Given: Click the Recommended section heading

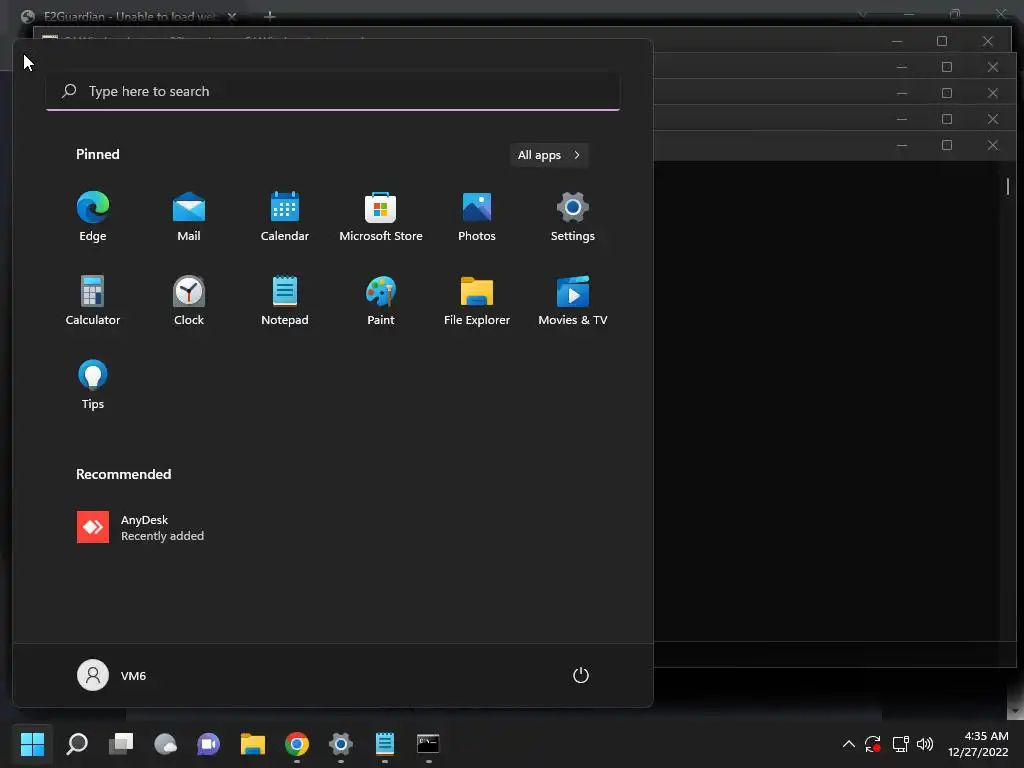Looking at the screenshot, I should tap(123, 474).
